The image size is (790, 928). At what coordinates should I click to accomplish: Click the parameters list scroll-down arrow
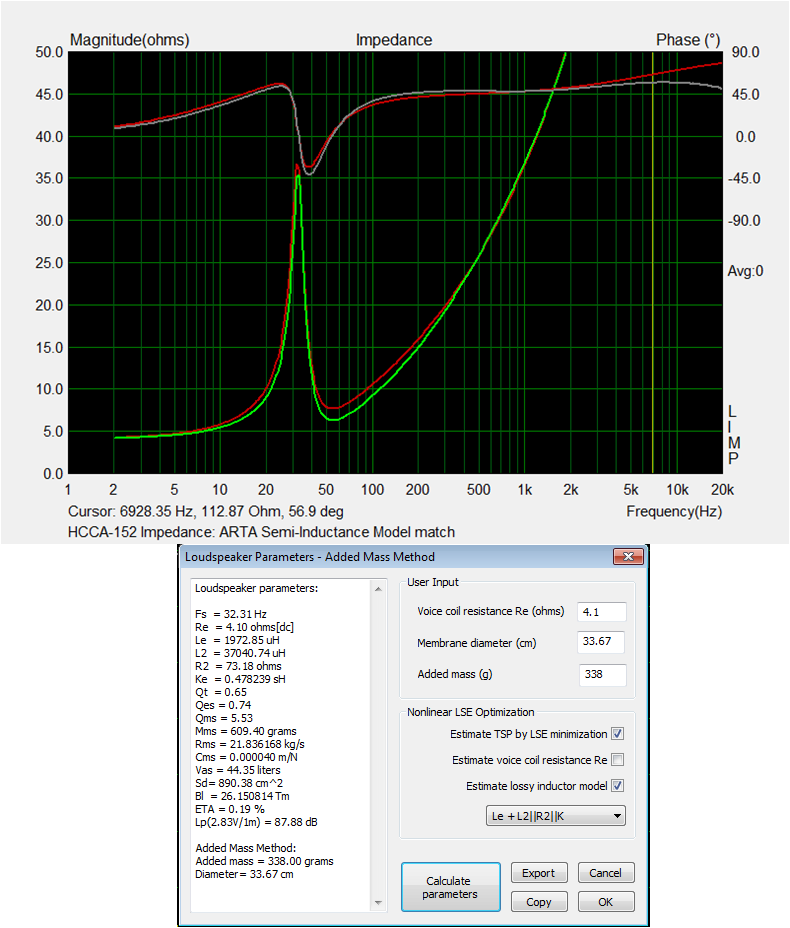[378, 903]
